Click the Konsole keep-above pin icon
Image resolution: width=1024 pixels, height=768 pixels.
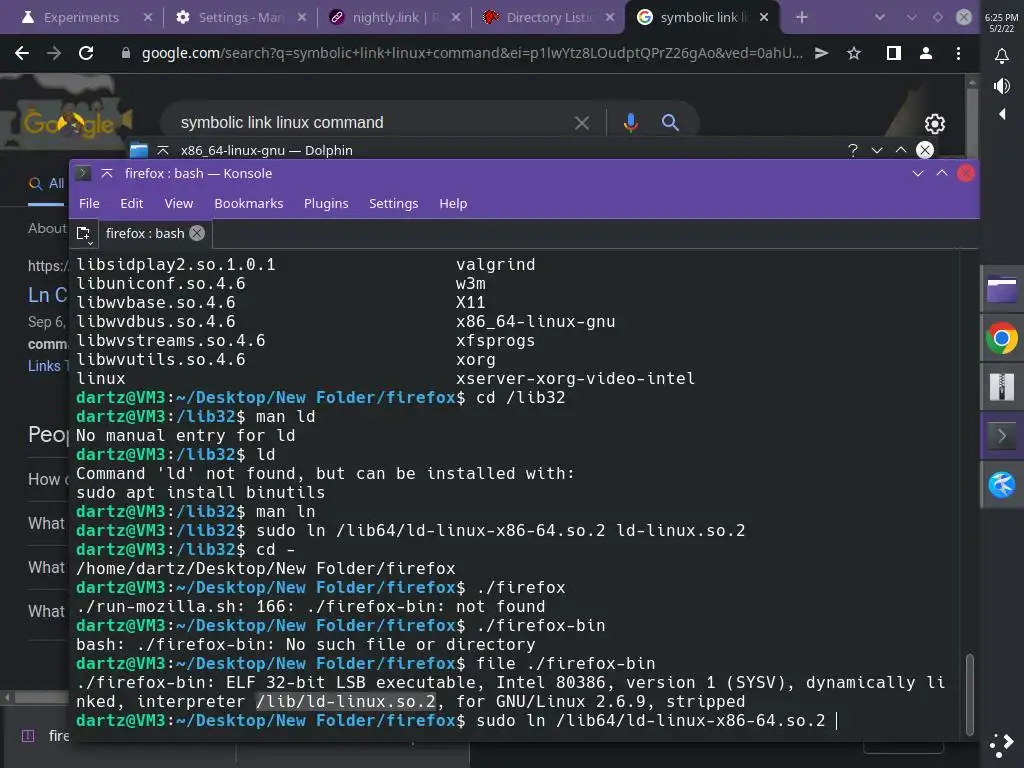pyautogui.click(x=107, y=173)
